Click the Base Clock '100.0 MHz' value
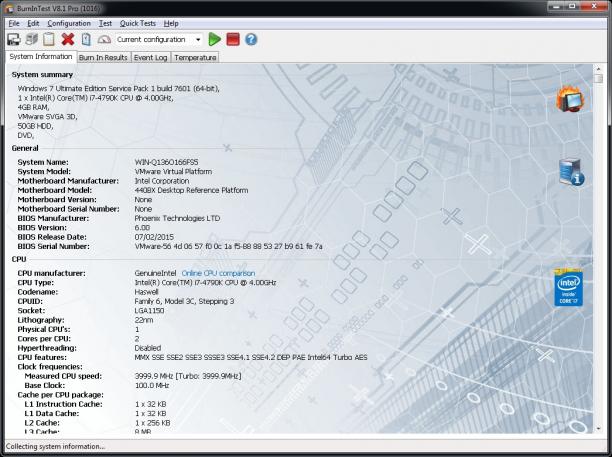The width and height of the screenshot is (612, 457). (x=152, y=385)
